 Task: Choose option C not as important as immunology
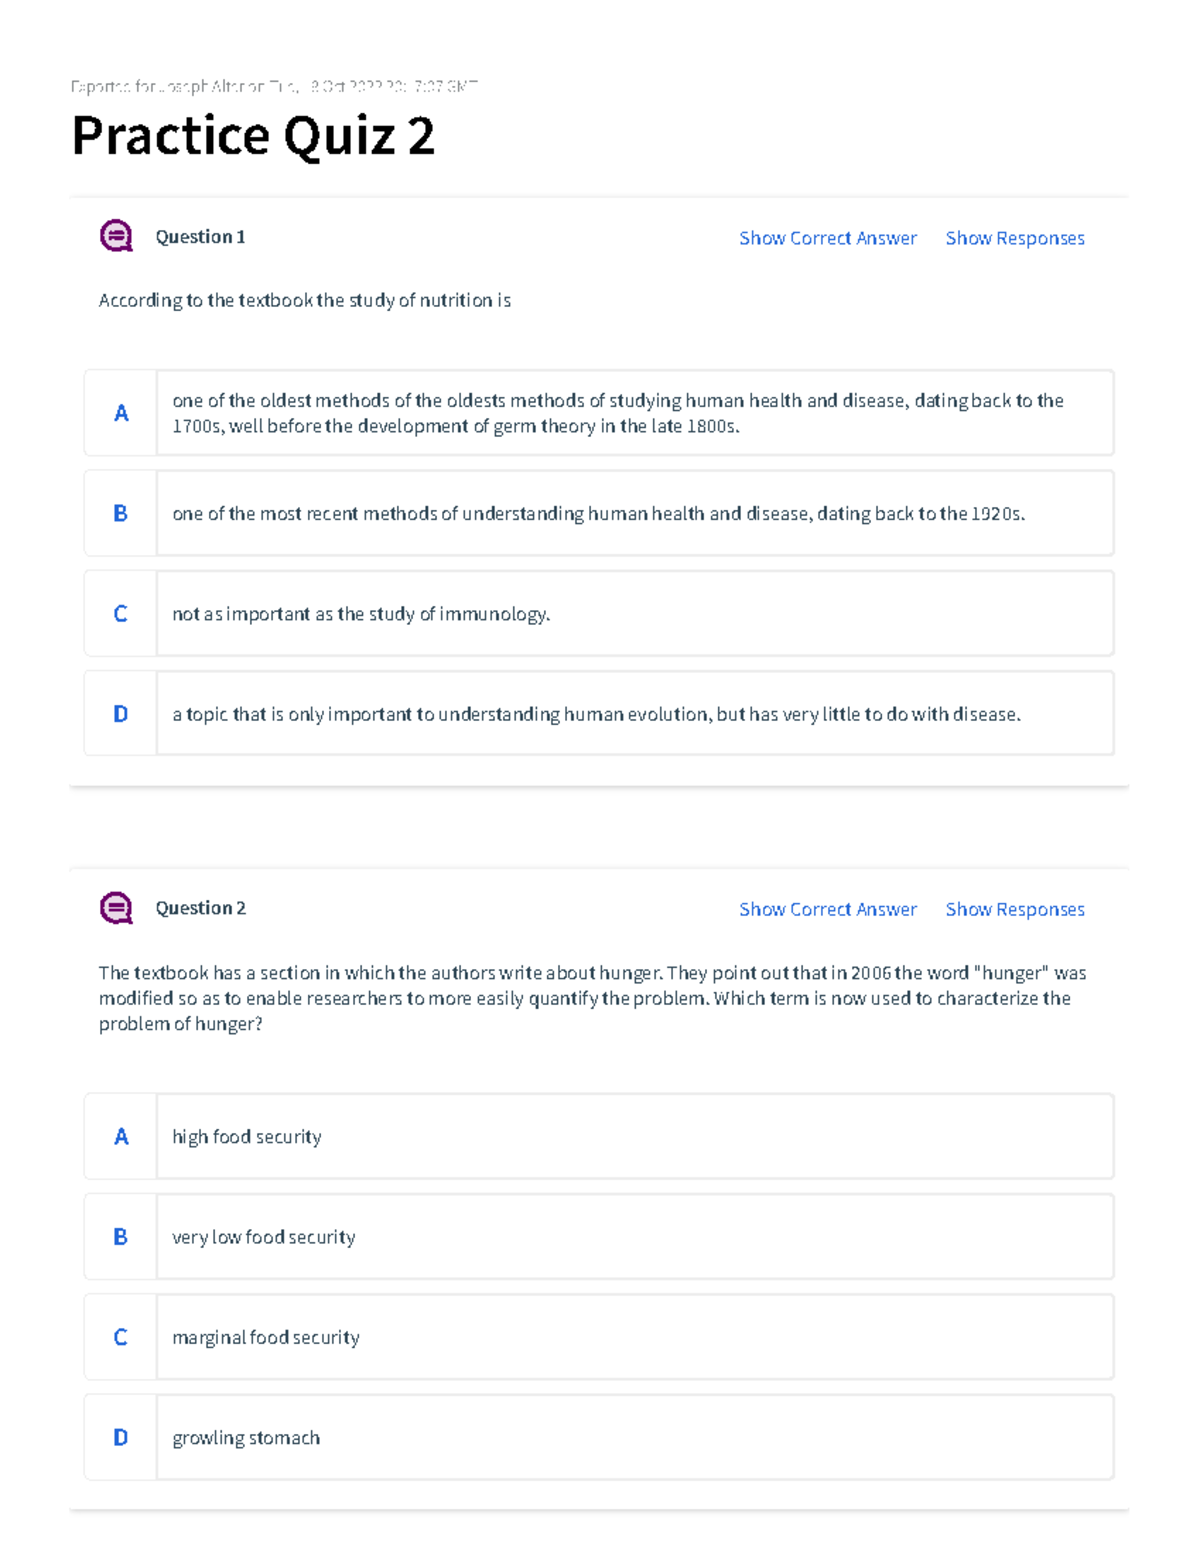click(x=599, y=613)
